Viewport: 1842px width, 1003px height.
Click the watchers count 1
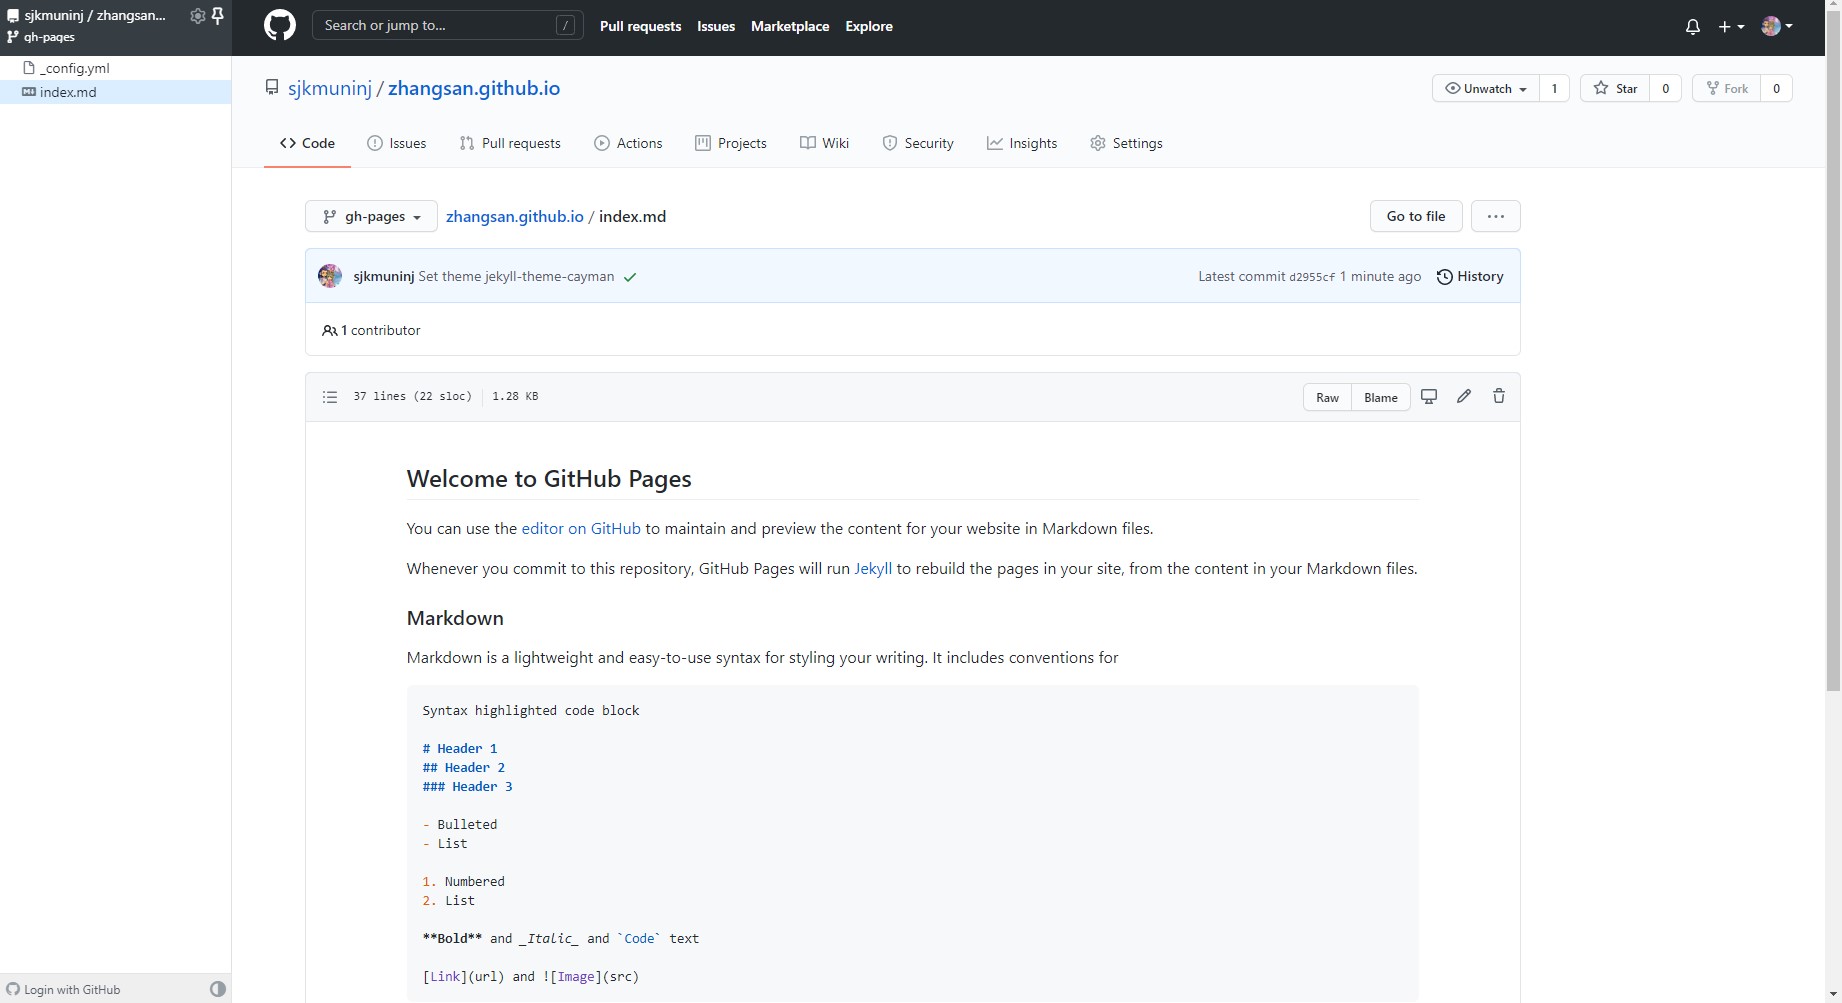click(x=1554, y=88)
